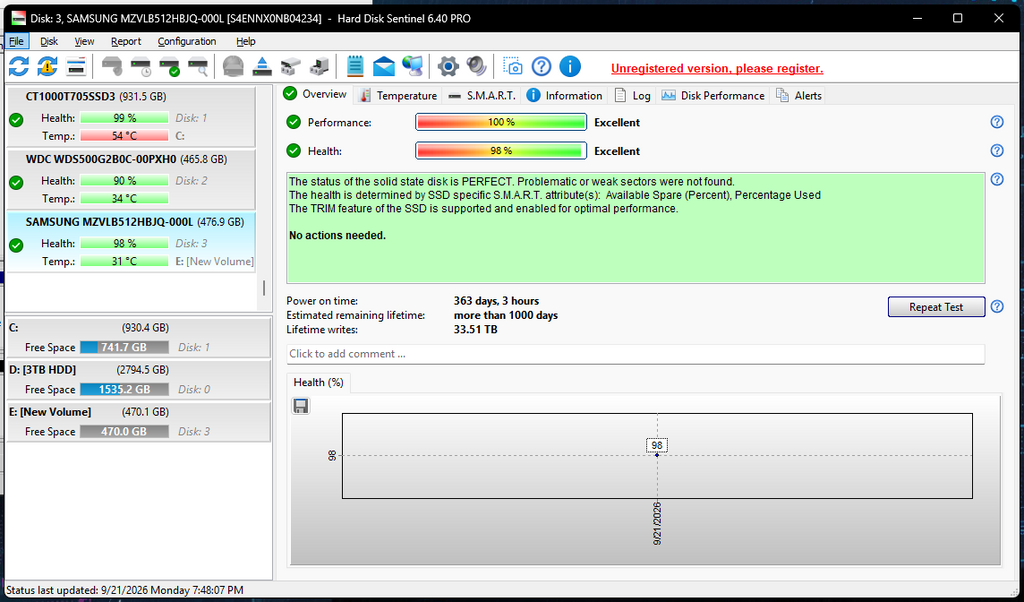The width and height of the screenshot is (1024, 602).
Task: Click the refresh icon with yellow warning sign
Action: (x=48, y=66)
